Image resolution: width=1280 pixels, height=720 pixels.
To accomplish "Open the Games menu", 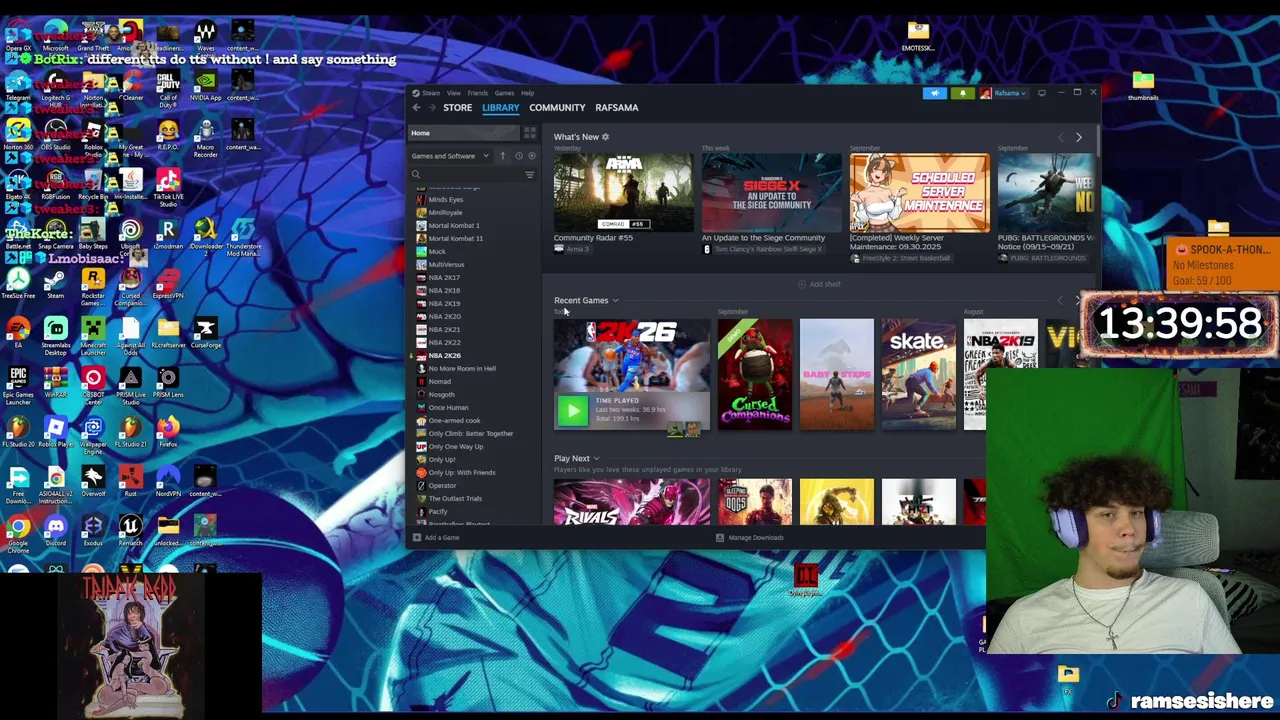I will (504, 93).
